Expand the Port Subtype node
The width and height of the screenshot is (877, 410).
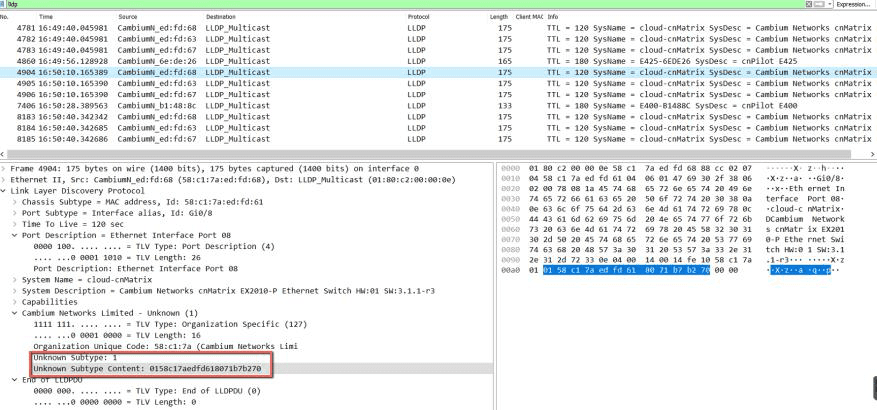(15, 213)
